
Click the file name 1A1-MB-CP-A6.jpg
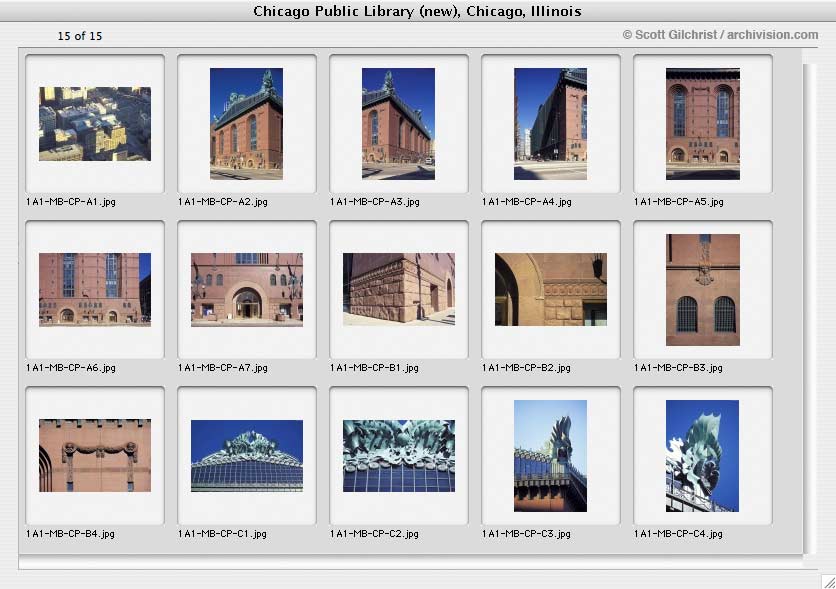70,368
